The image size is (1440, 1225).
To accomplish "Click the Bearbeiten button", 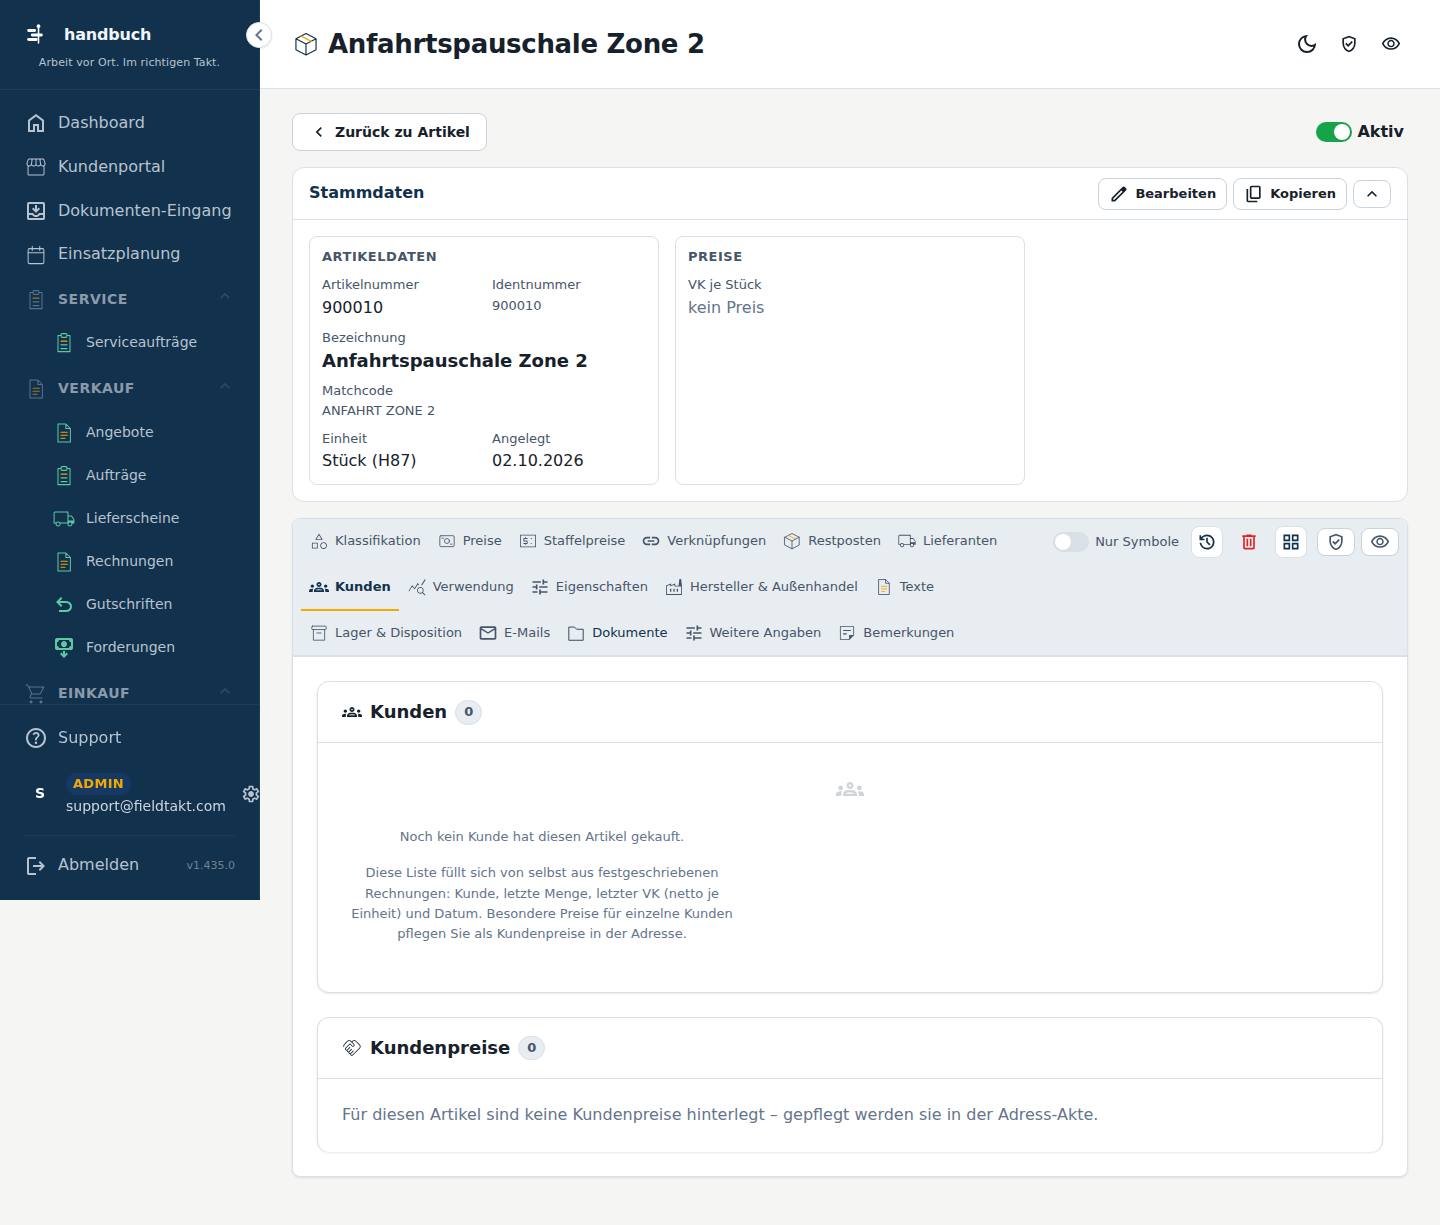I will (1163, 194).
